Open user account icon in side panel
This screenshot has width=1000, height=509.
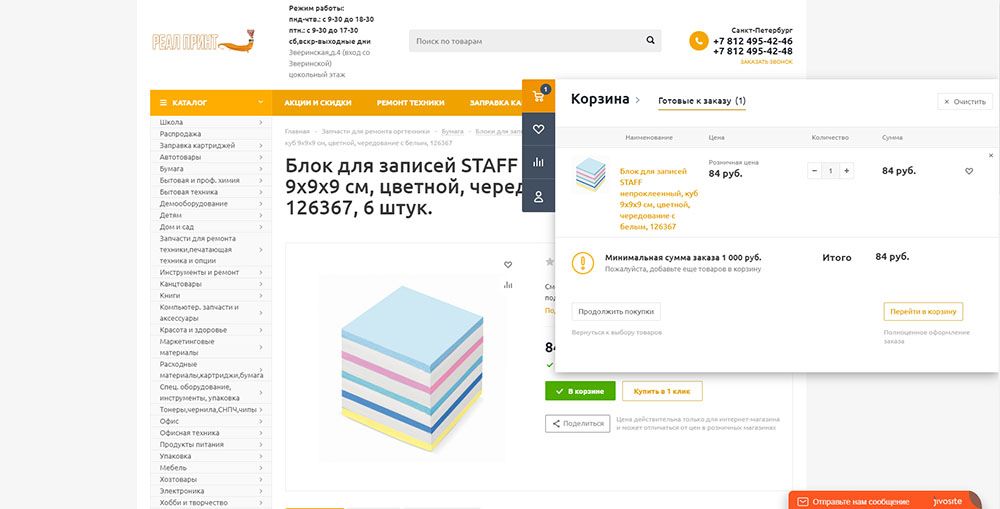pyautogui.click(x=538, y=196)
